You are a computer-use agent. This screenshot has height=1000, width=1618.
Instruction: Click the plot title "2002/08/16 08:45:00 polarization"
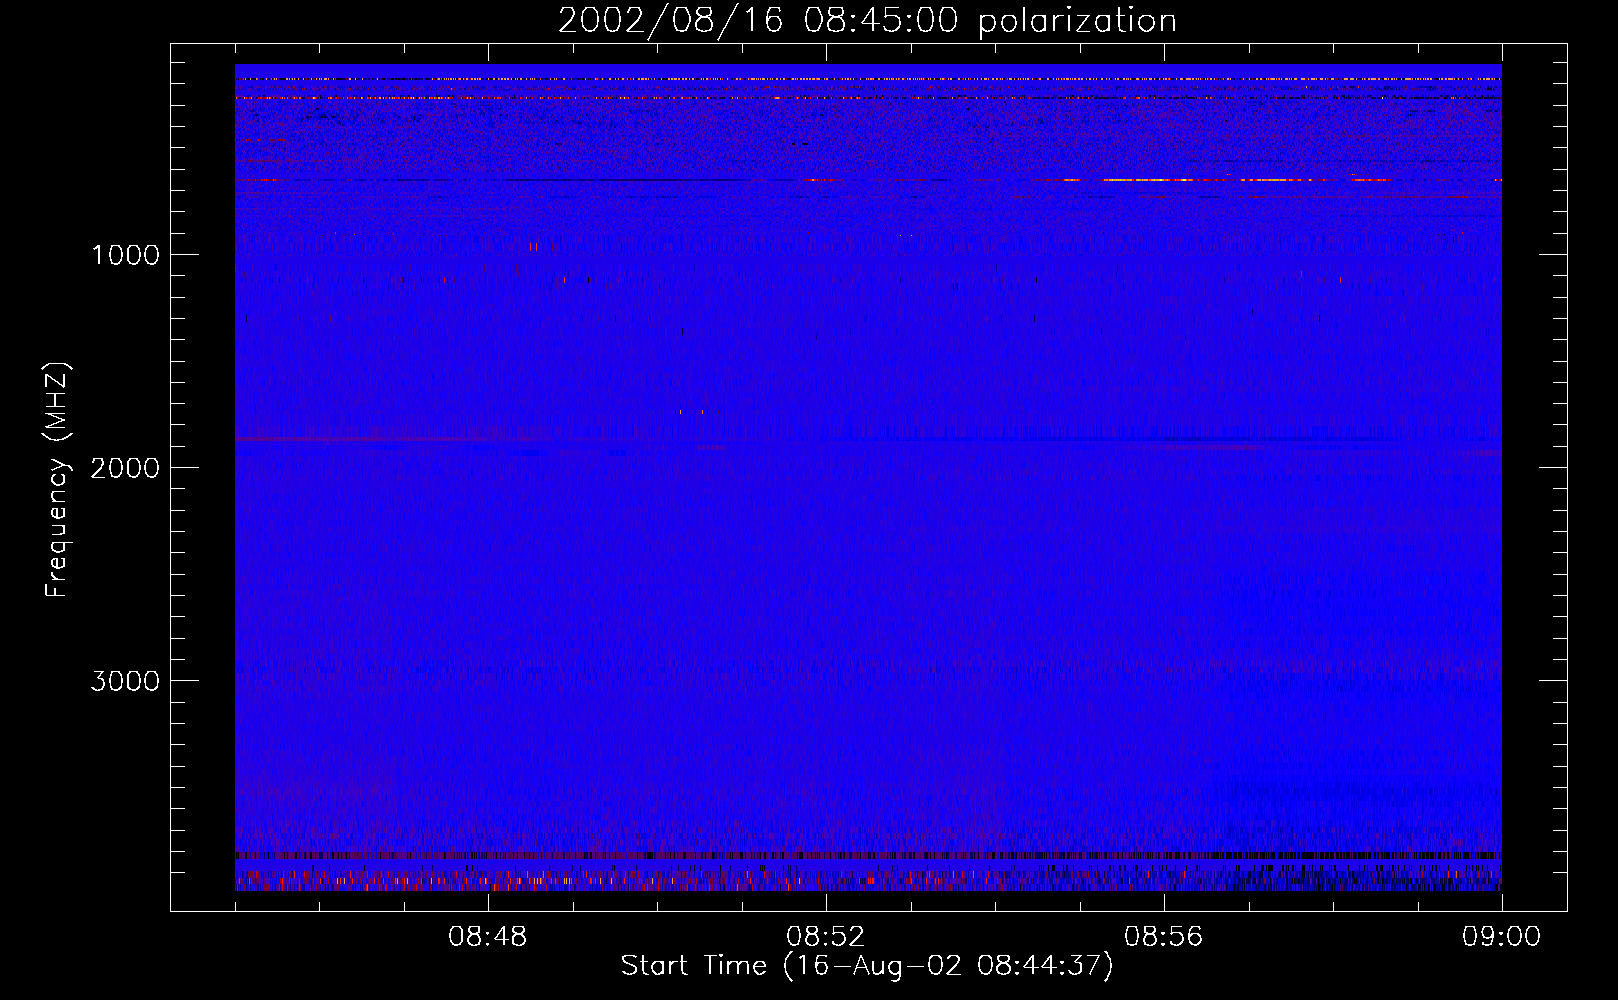click(867, 21)
